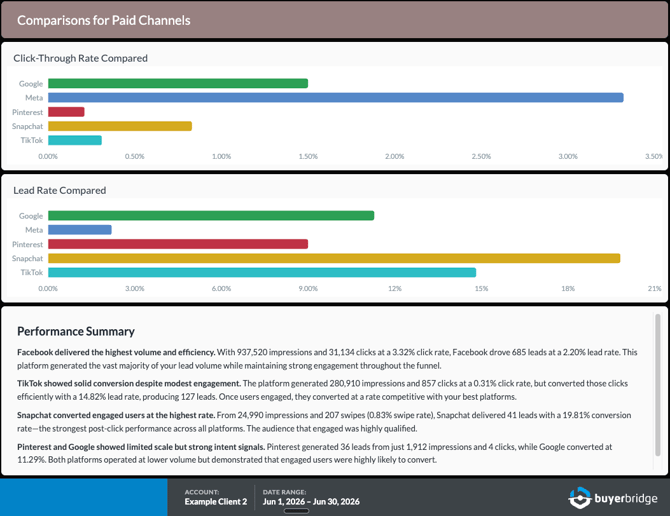Click the Performance Summary scrollbar
The image size is (670, 516).
658,384
